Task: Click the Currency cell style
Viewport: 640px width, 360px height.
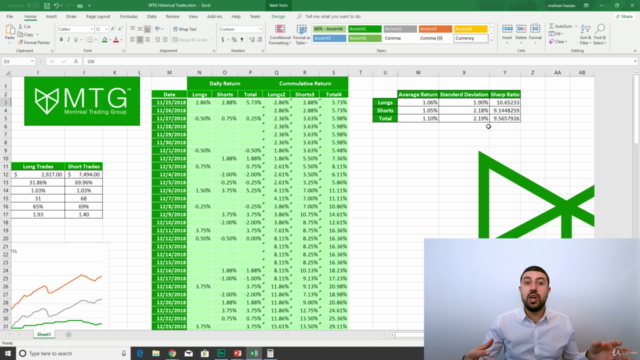Action: tap(471, 38)
